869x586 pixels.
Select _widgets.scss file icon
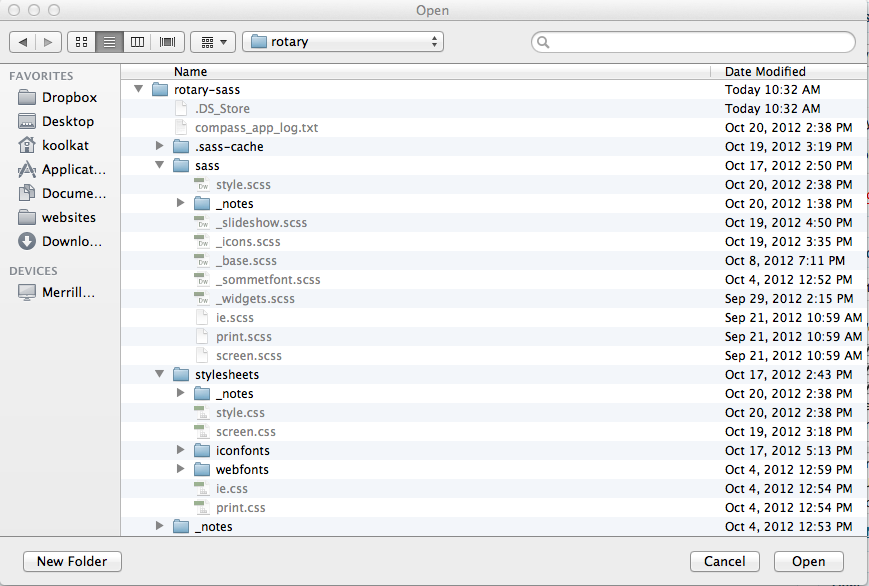tap(202, 299)
